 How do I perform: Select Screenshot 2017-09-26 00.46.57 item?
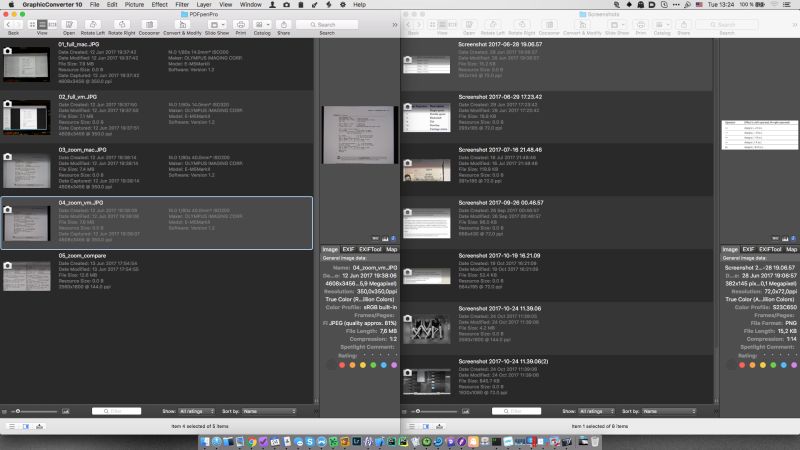coord(557,222)
